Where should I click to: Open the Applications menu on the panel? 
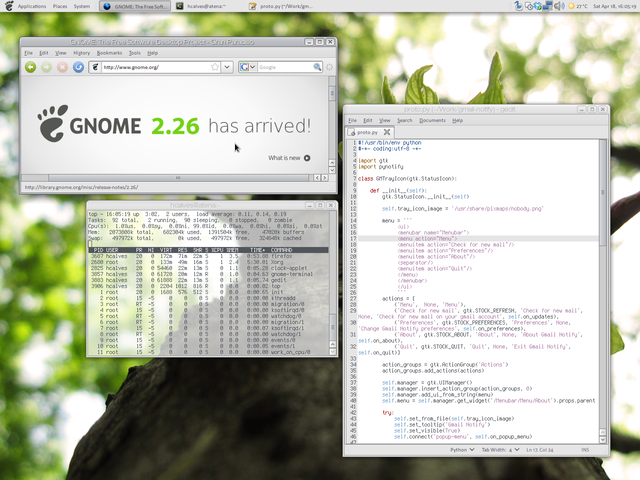pyautogui.click(x=31, y=6)
